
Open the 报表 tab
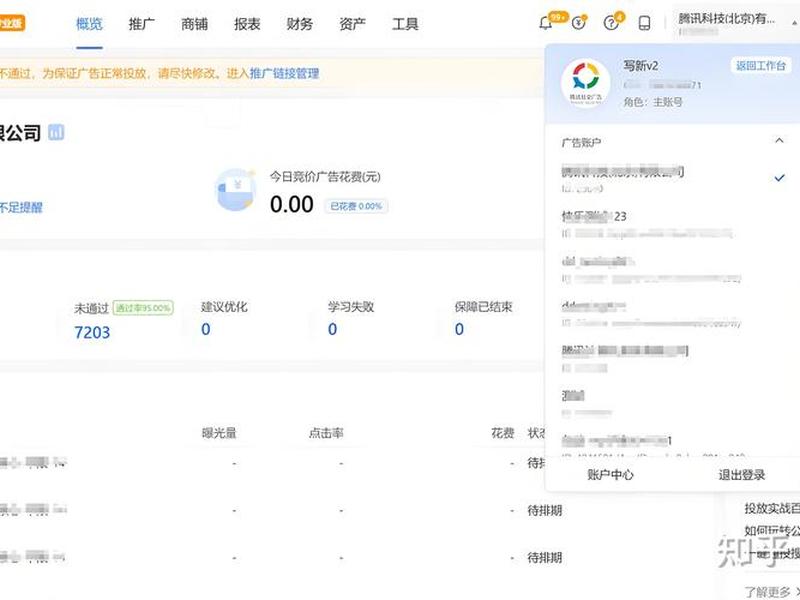pyautogui.click(x=247, y=23)
